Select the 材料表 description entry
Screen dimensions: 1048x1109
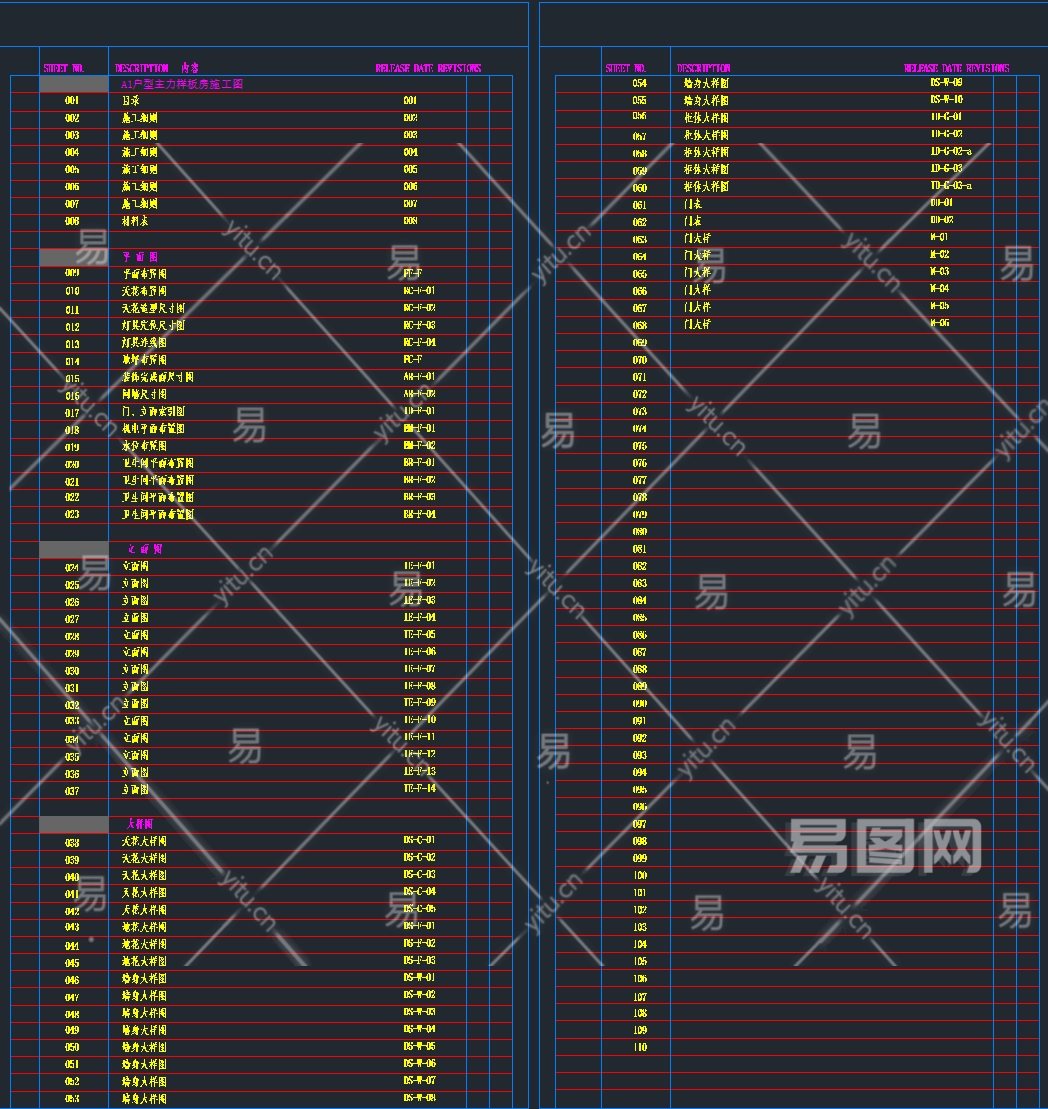(139, 221)
